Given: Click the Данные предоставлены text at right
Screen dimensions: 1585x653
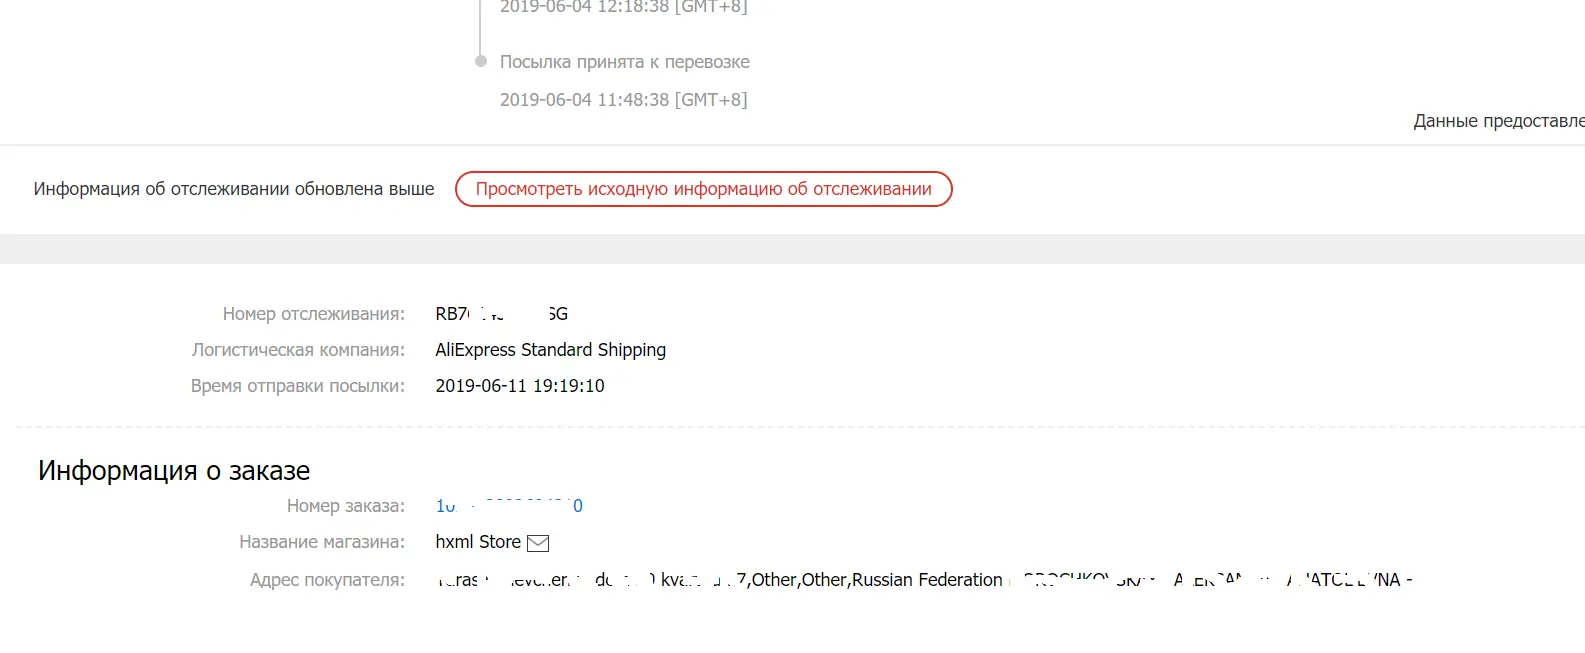Looking at the screenshot, I should tap(1499, 121).
